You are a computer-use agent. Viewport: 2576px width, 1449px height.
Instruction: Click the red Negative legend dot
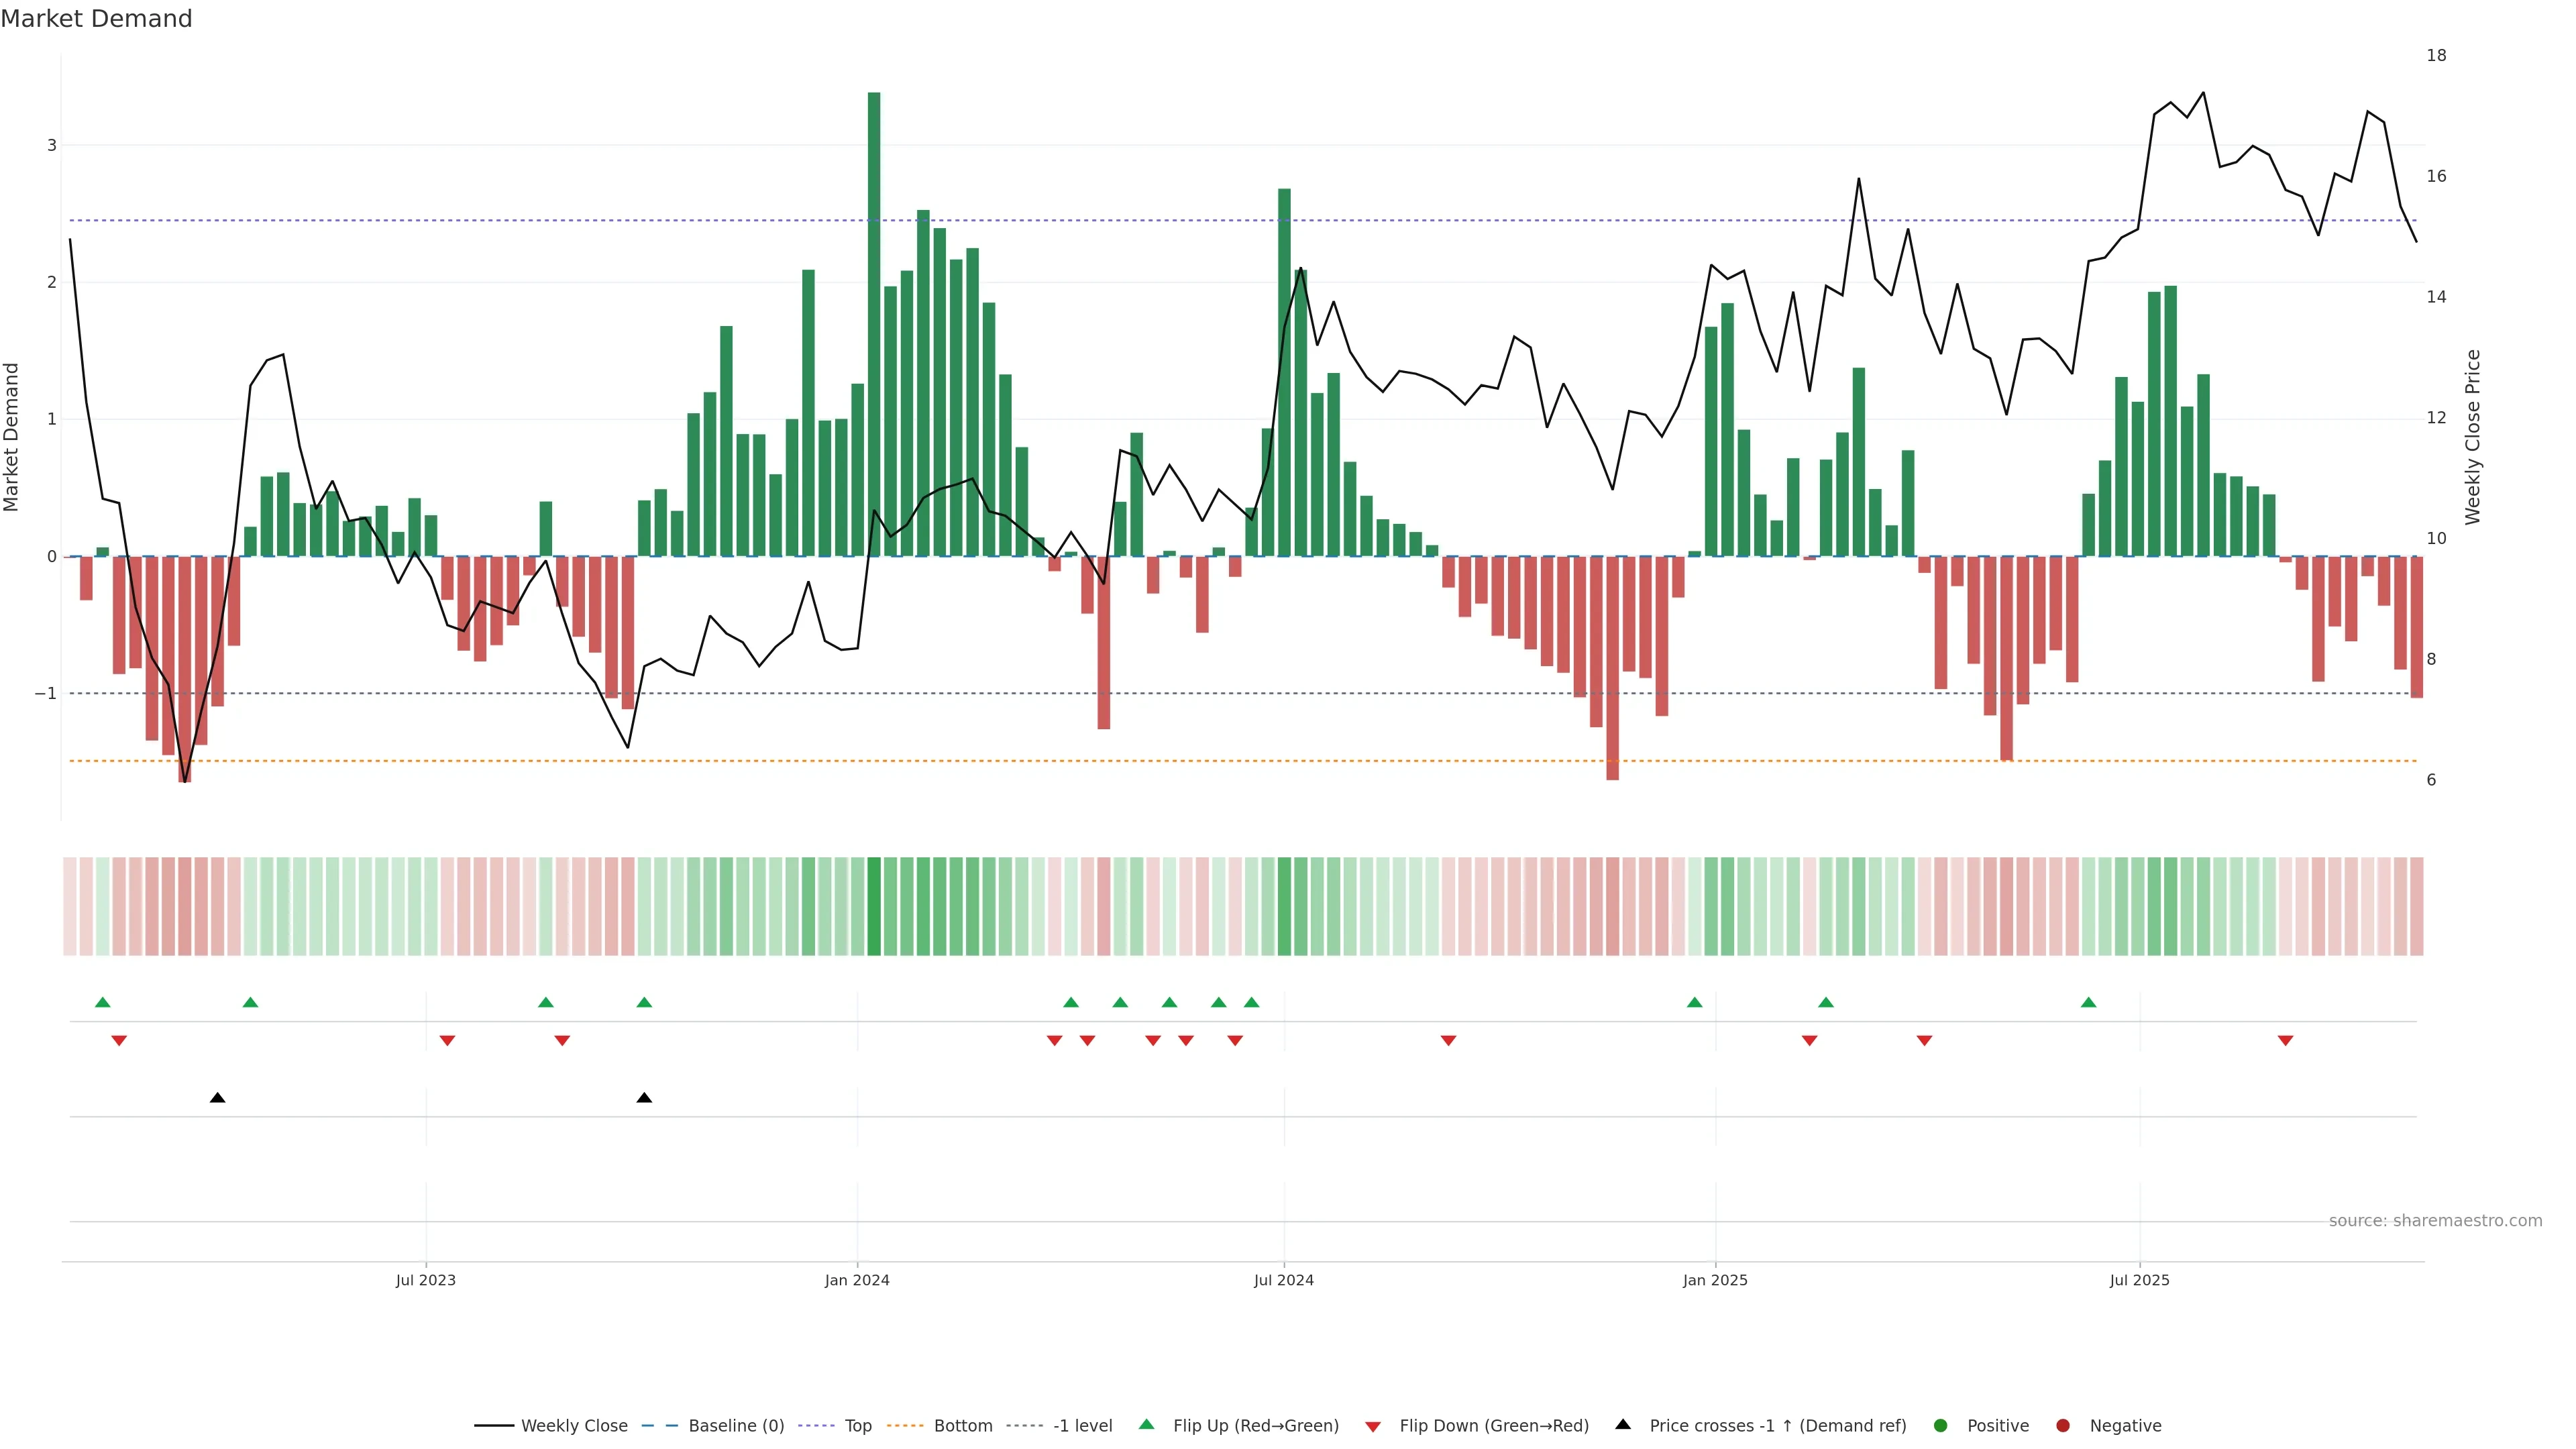[x=2063, y=1425]
